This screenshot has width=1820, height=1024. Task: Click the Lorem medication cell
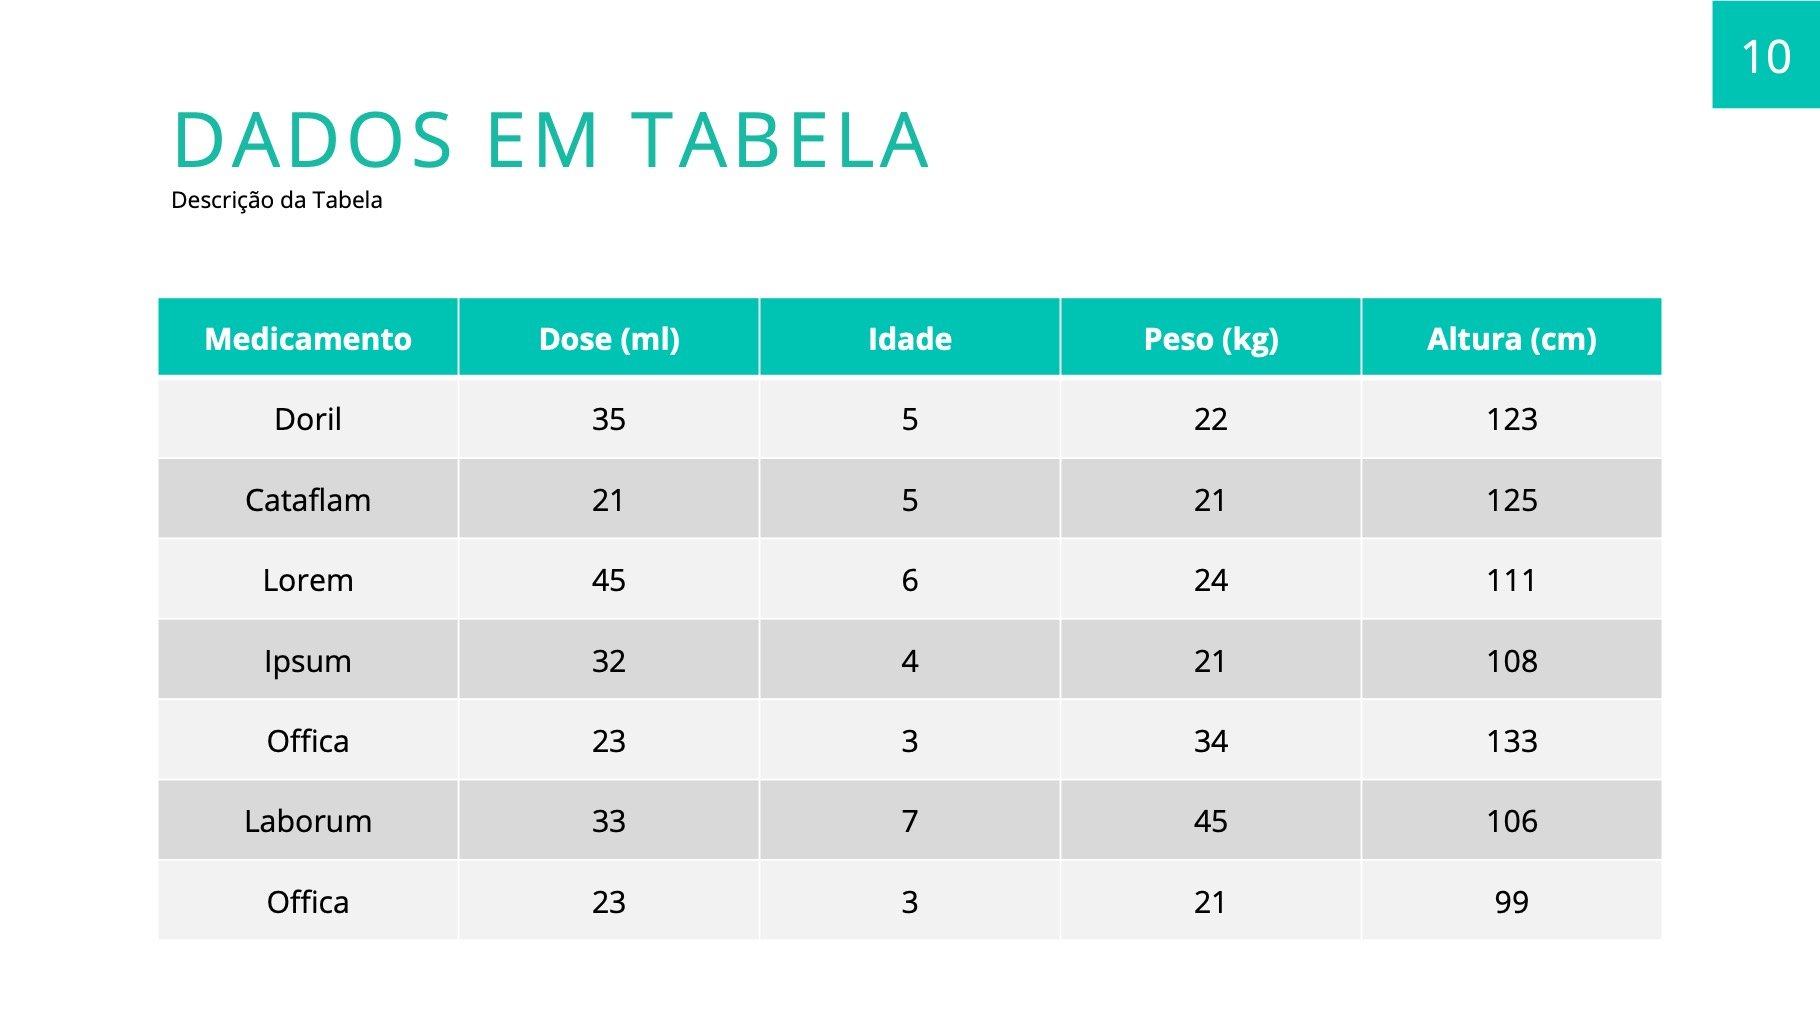click(308, 580)
